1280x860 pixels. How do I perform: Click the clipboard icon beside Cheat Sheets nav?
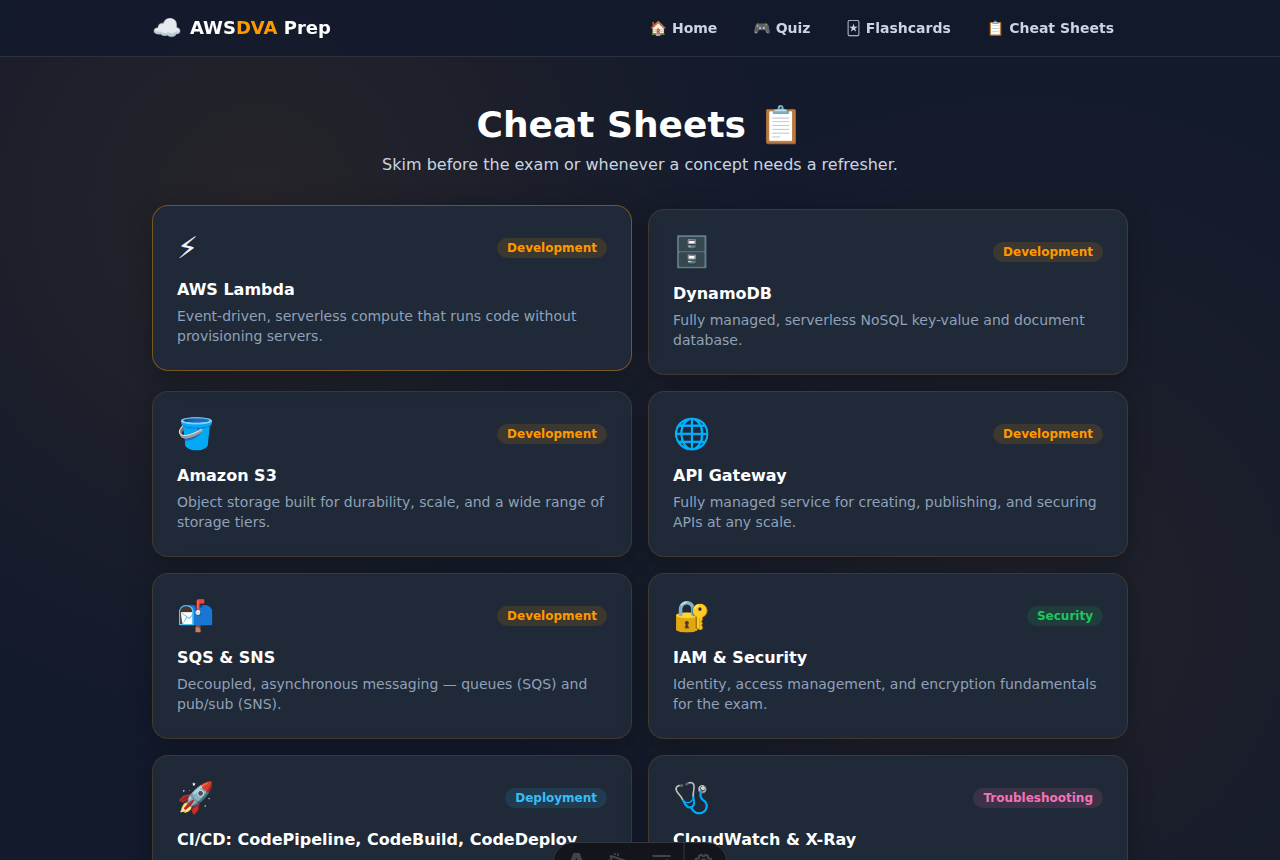coord(995,28)
